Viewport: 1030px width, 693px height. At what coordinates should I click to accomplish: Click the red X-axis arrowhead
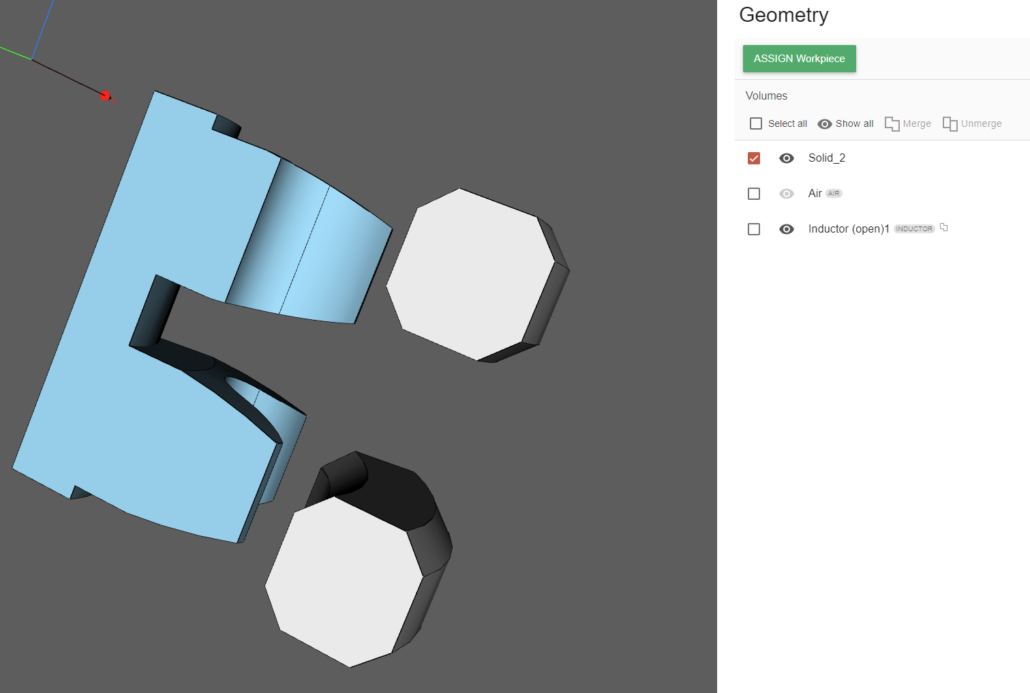tap(108, 97)
